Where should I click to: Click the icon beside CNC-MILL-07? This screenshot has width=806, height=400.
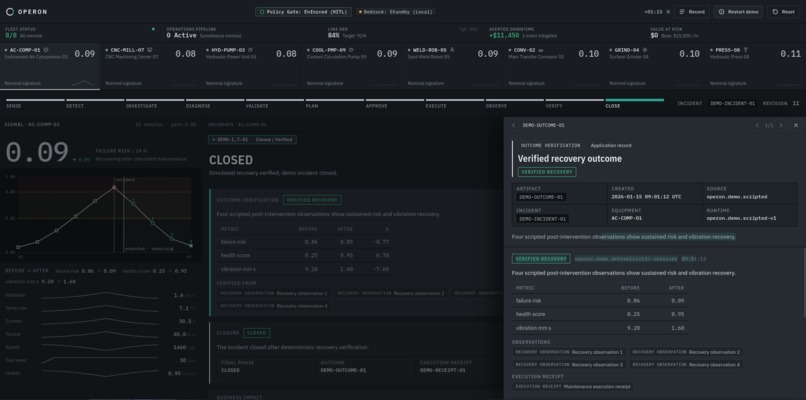coord(150,50)
